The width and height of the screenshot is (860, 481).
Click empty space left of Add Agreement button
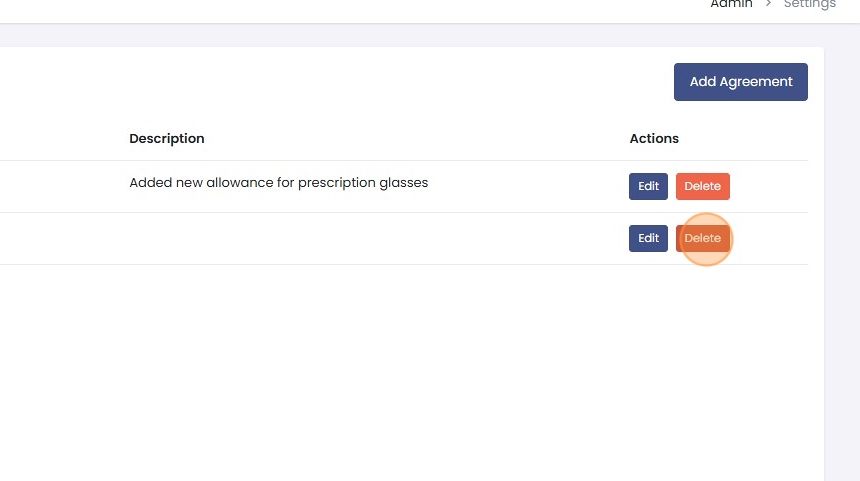(400, 82)
